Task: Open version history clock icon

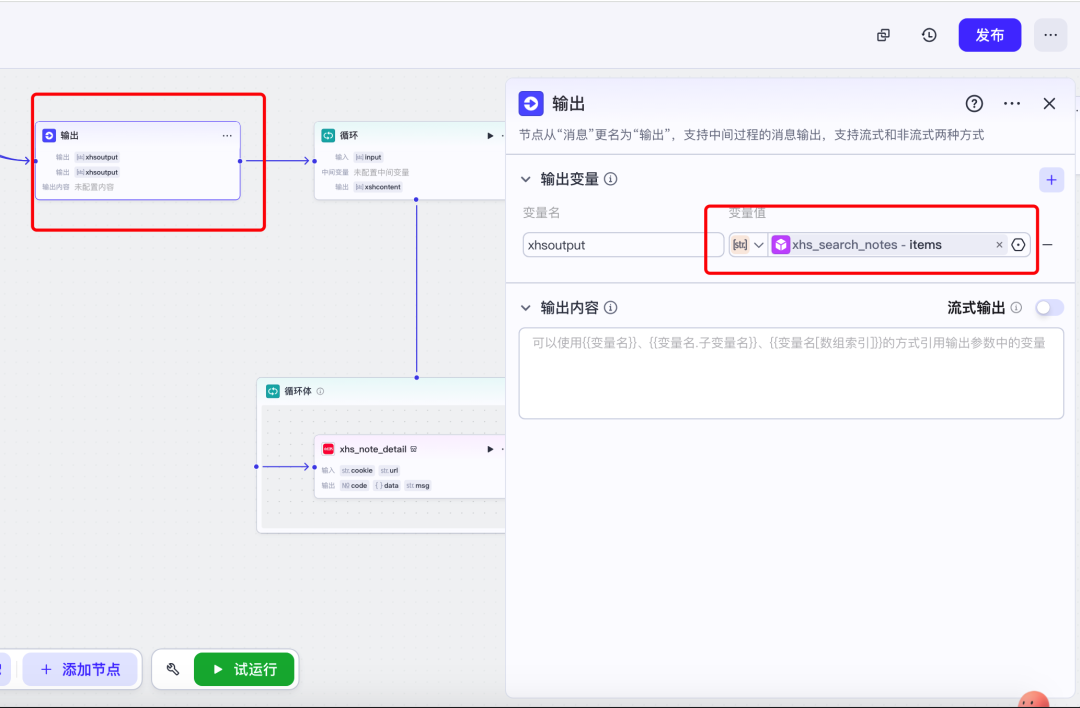Action: coord(929,35)
